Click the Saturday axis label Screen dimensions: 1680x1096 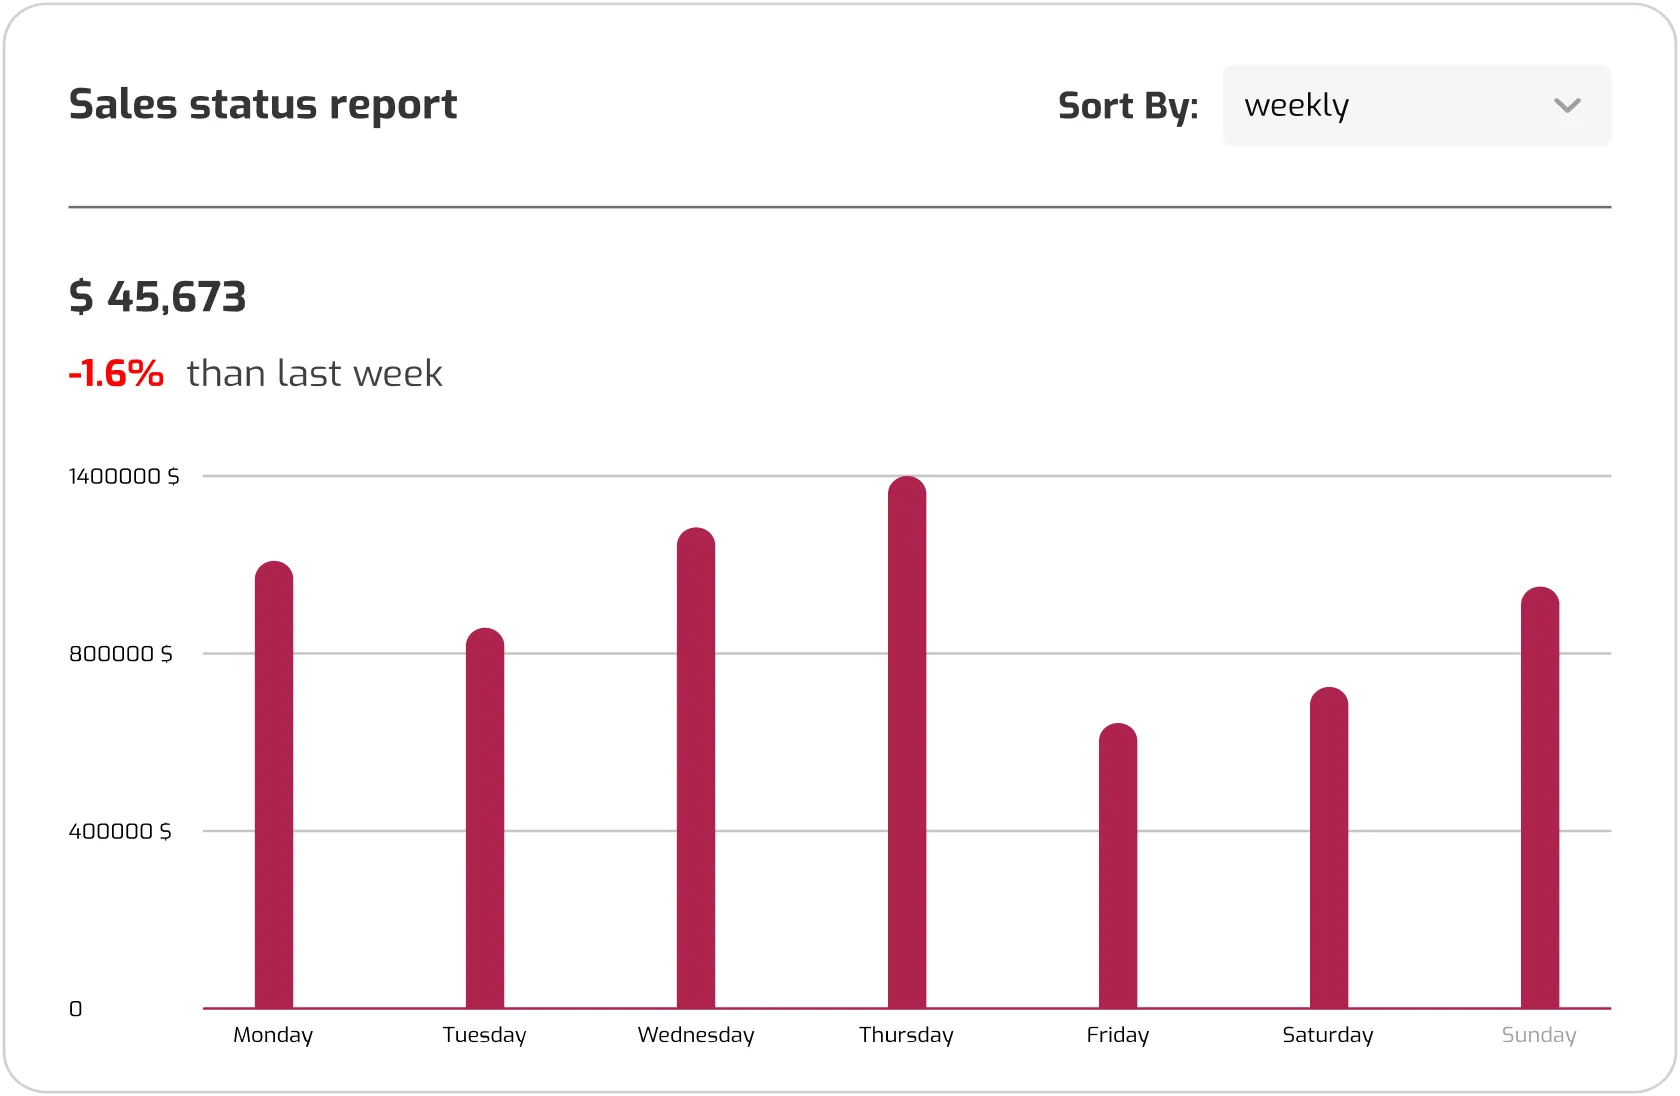pyautogui.click(x=1328, y=1035)
